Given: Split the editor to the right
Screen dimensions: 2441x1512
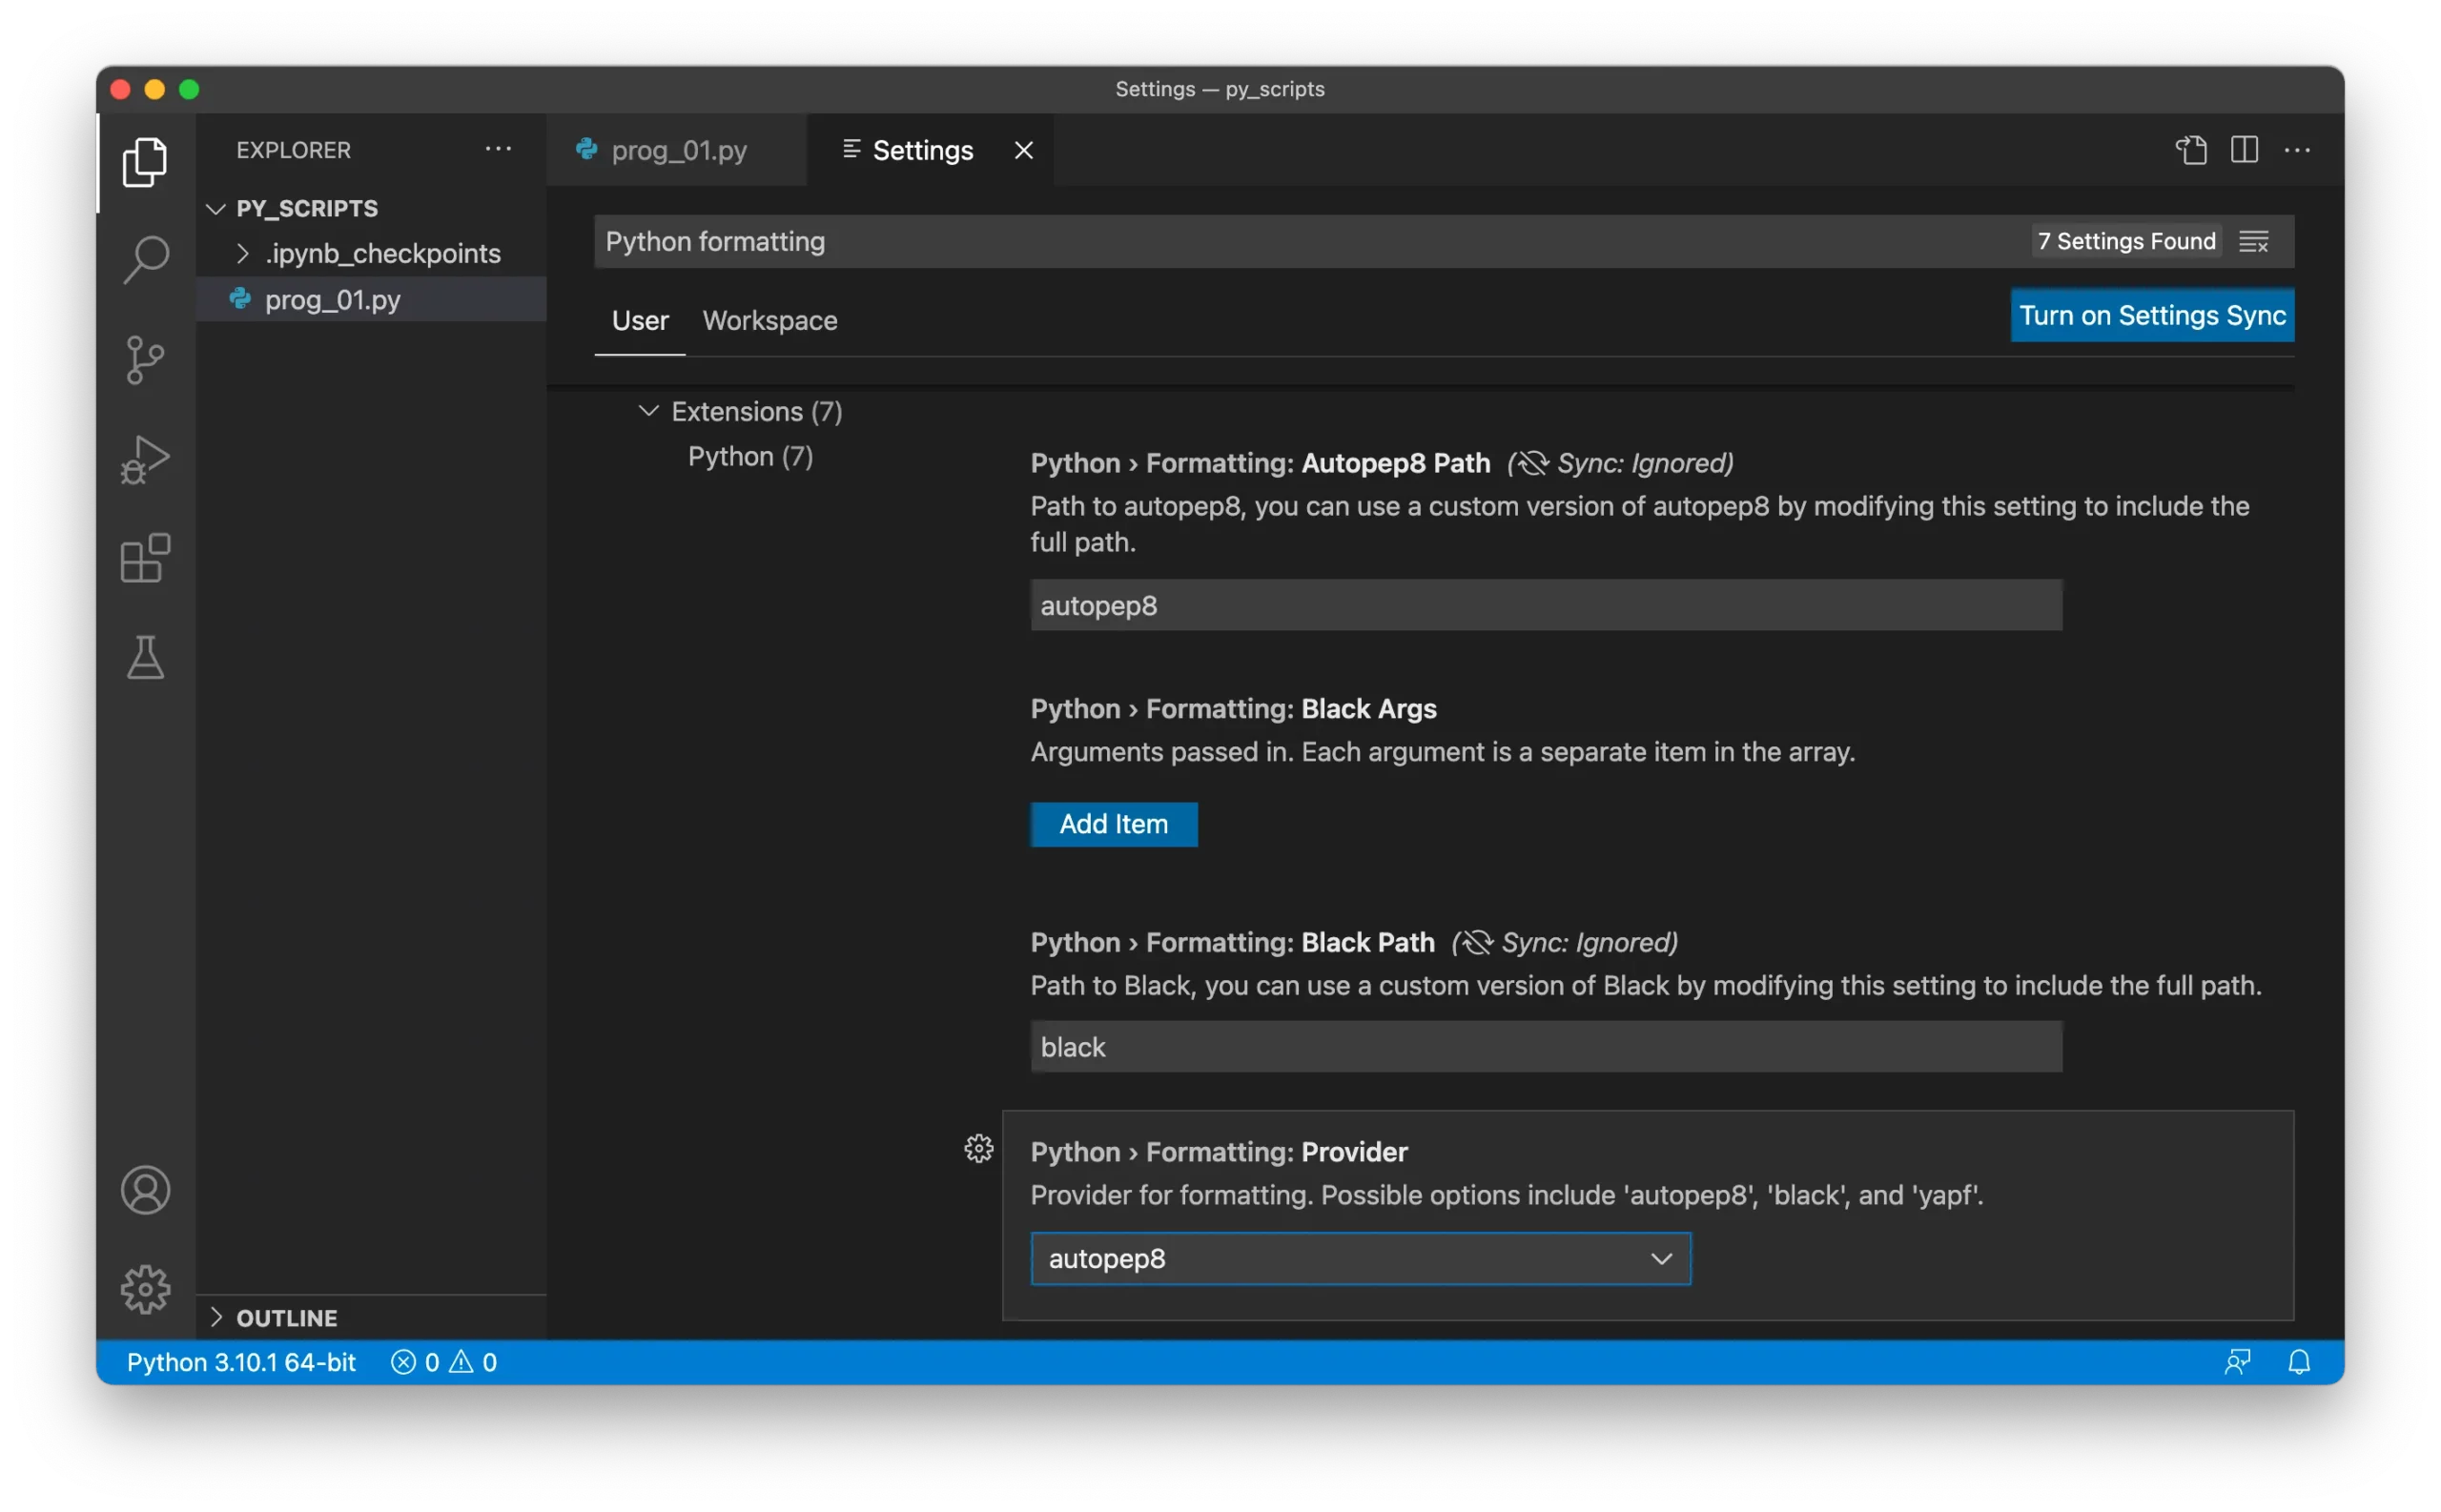Looking at the screenshot, I should pyautogui.click(x=2244, y=149).
